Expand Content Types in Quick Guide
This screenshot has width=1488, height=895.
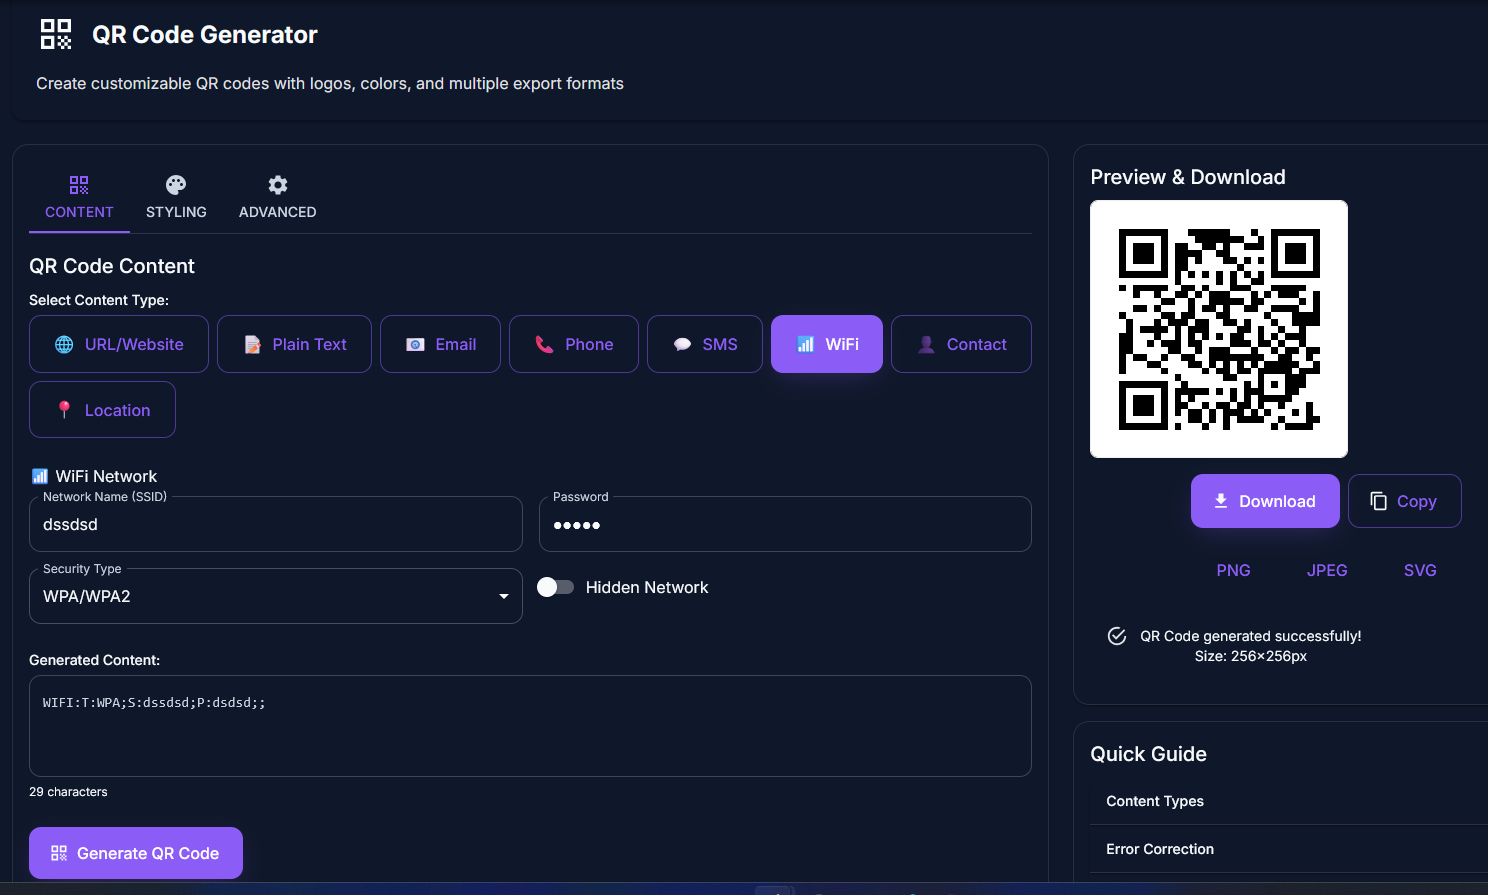pos(1289,801)
